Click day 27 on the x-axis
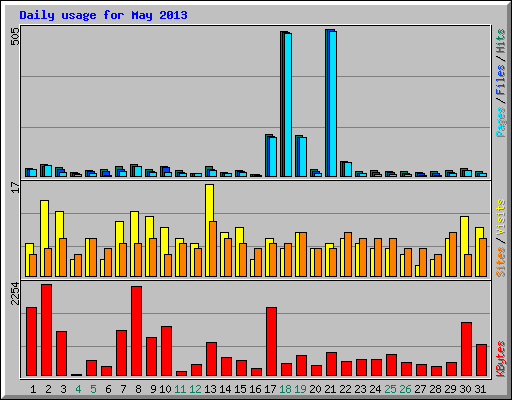The height and width of the screenshot is (400, 512). tap(420, 389)
